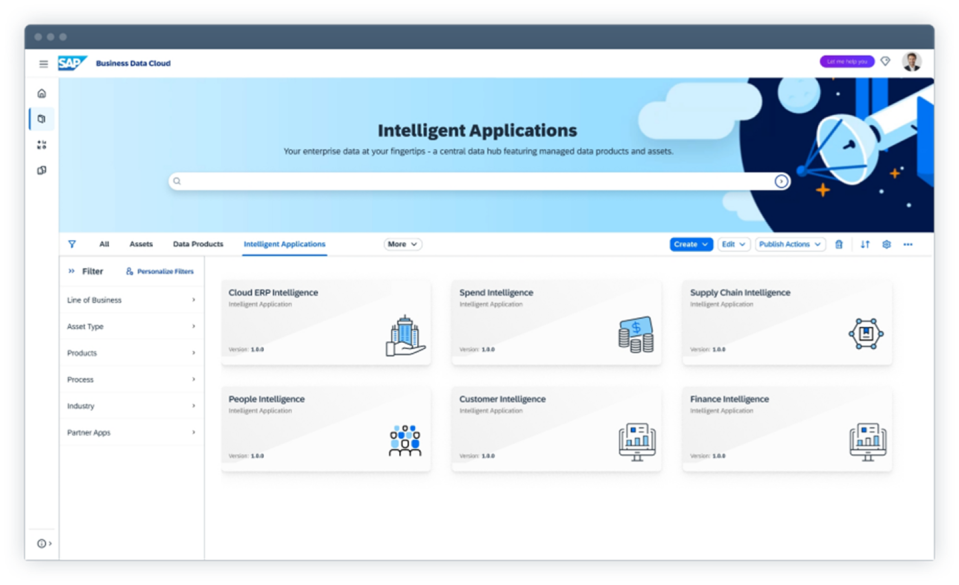
Task: Click Version 1.0.0 on People Intelligence card
Action: [246, 456]
